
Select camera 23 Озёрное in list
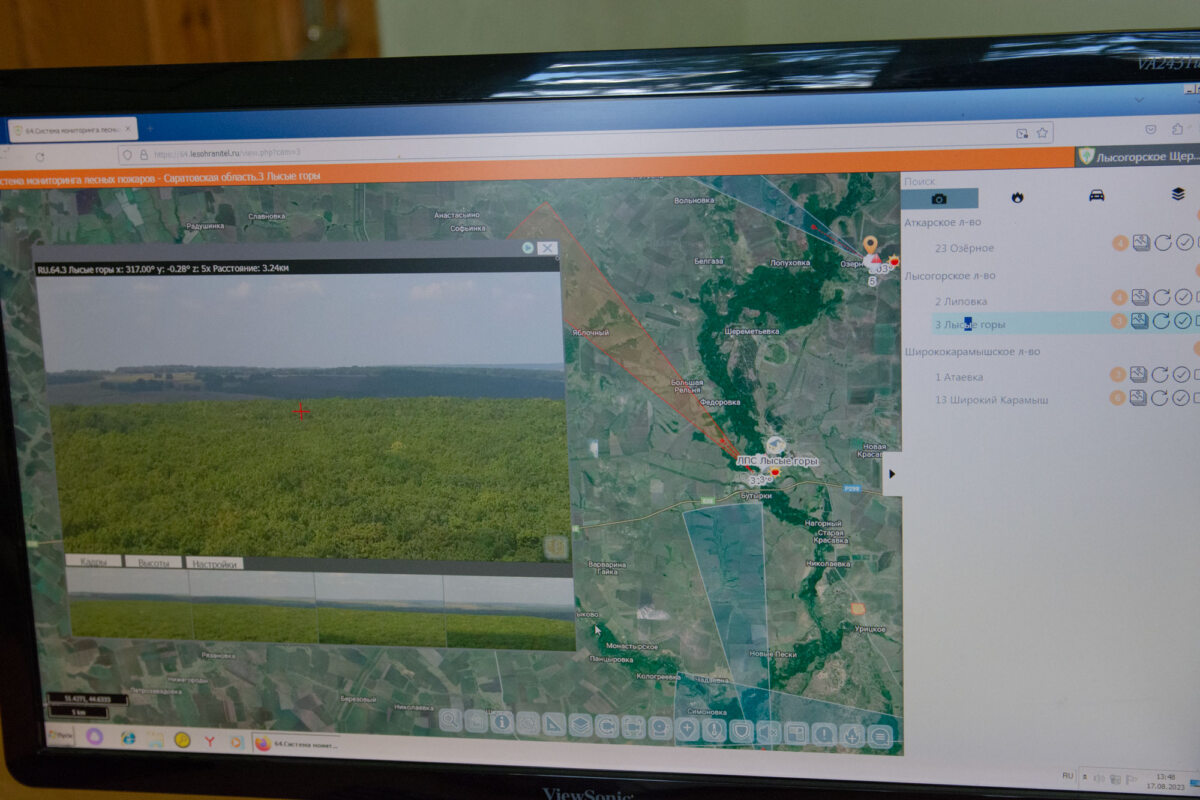pos(964,248)
